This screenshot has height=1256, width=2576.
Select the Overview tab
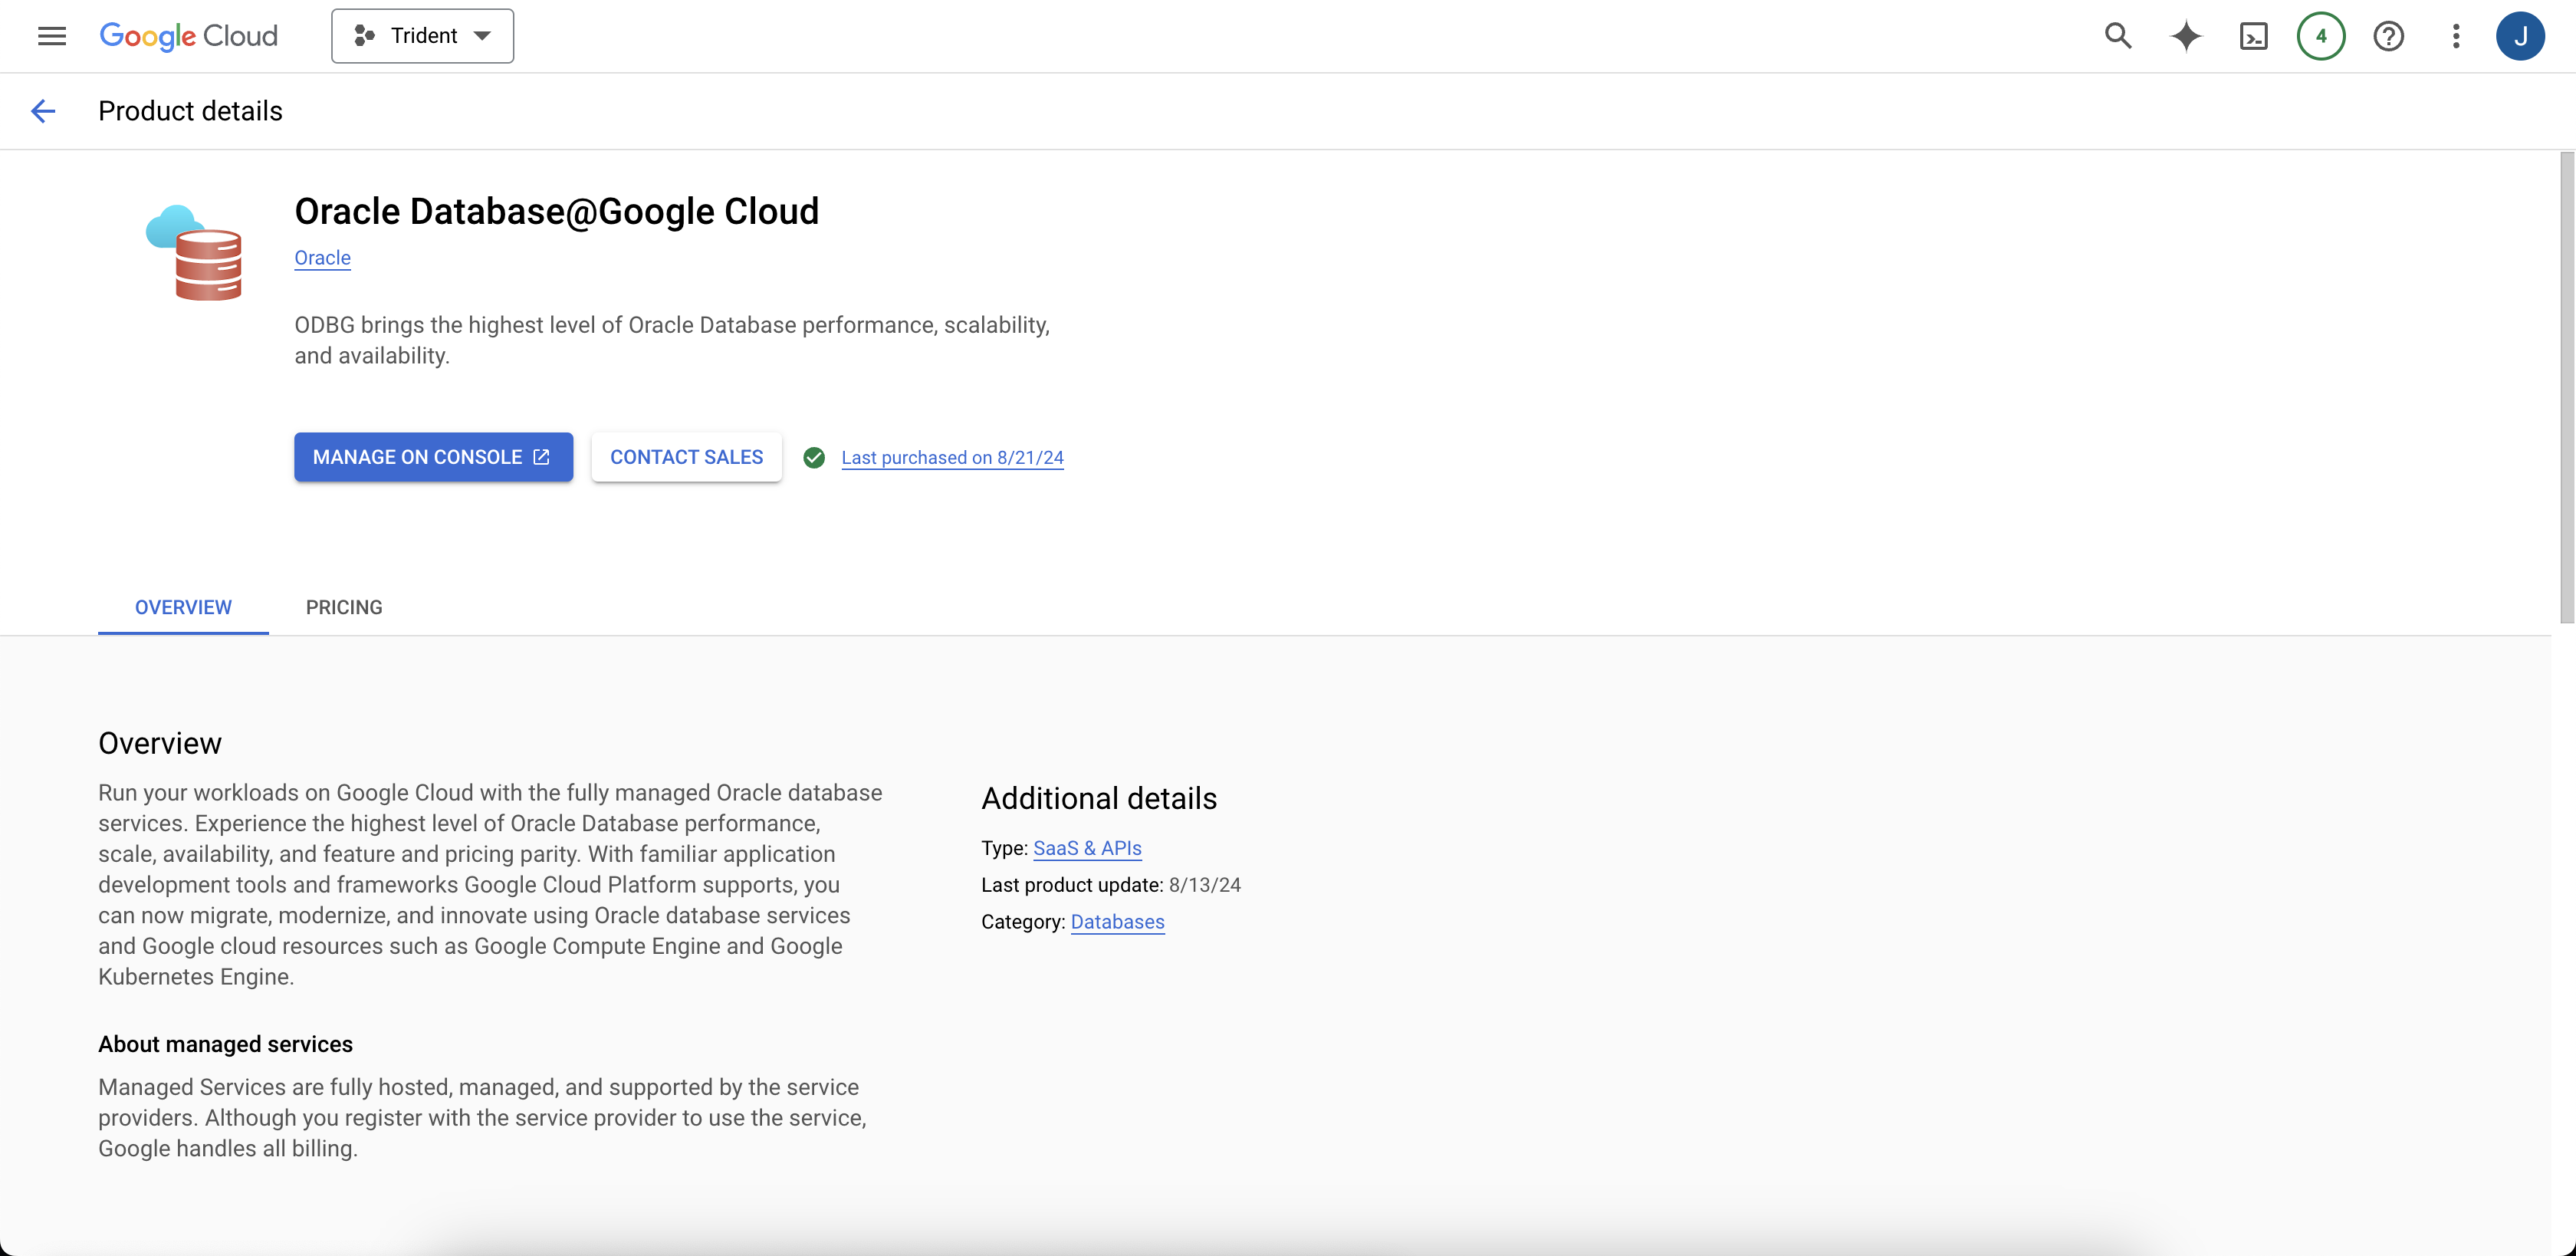[x=182, y=607]
